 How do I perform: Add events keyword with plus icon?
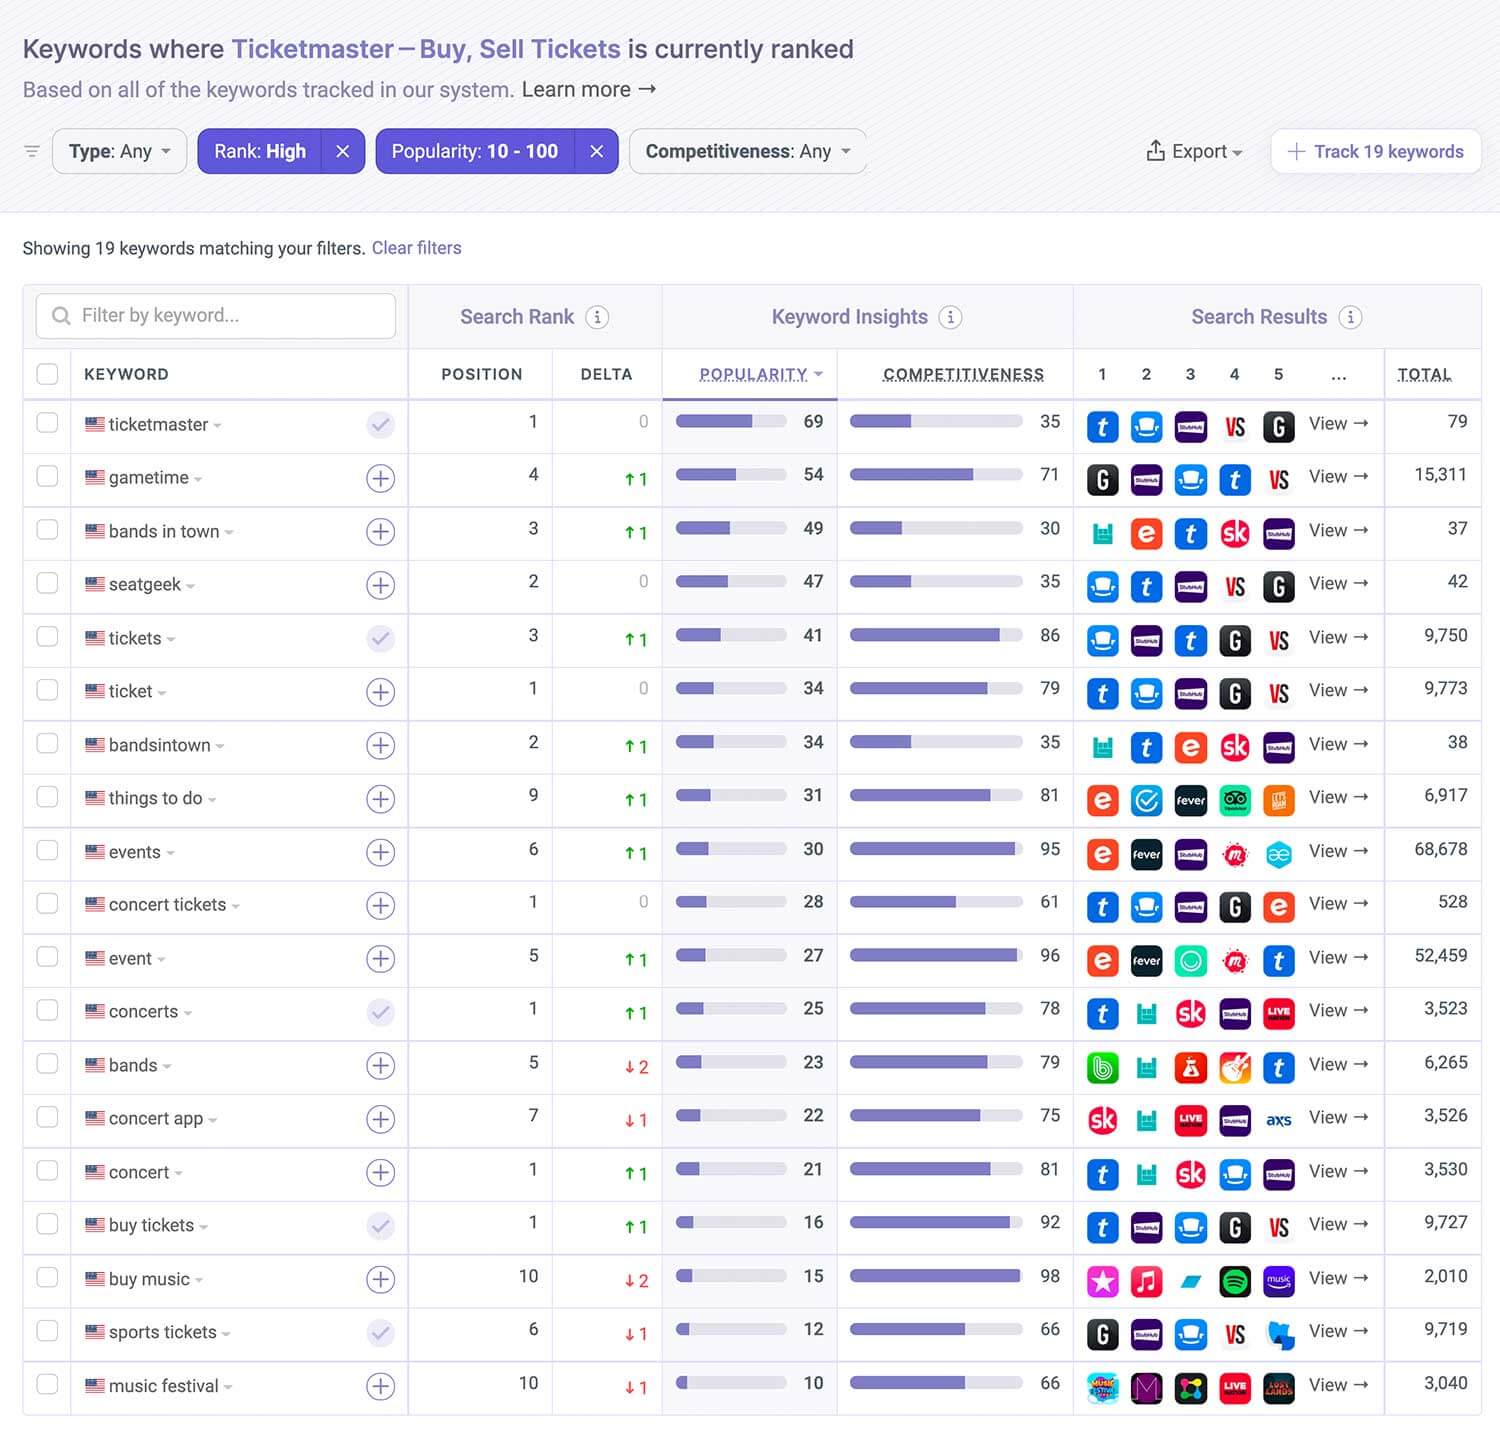coord(380,852)
